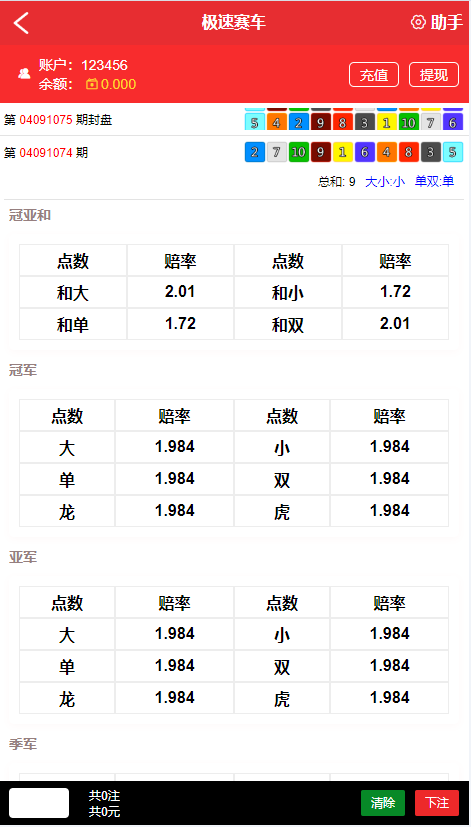Click the 1.72 odds beside 和小
The width and height of the screenshot is (471, 827).
[396, 292]
